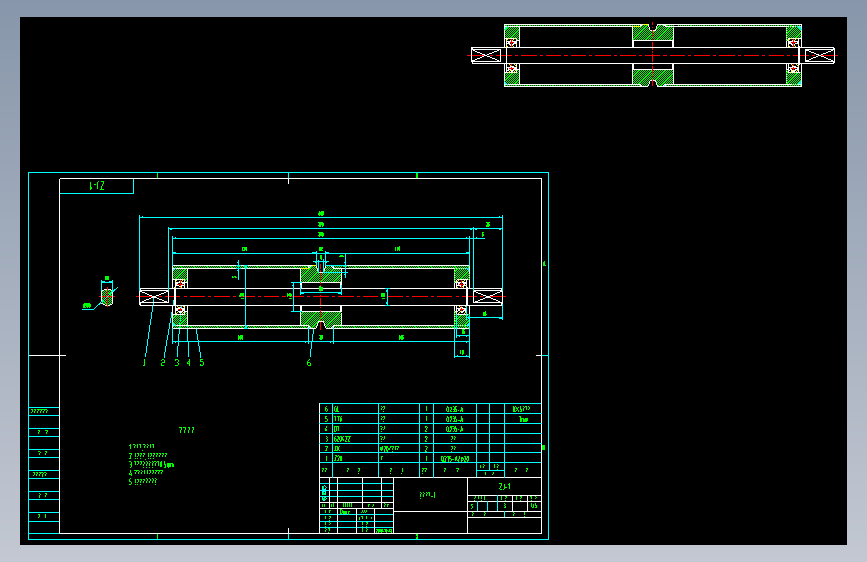
Task: Click the '????' heading above the numbered notes
Action: tap(187, 430)
